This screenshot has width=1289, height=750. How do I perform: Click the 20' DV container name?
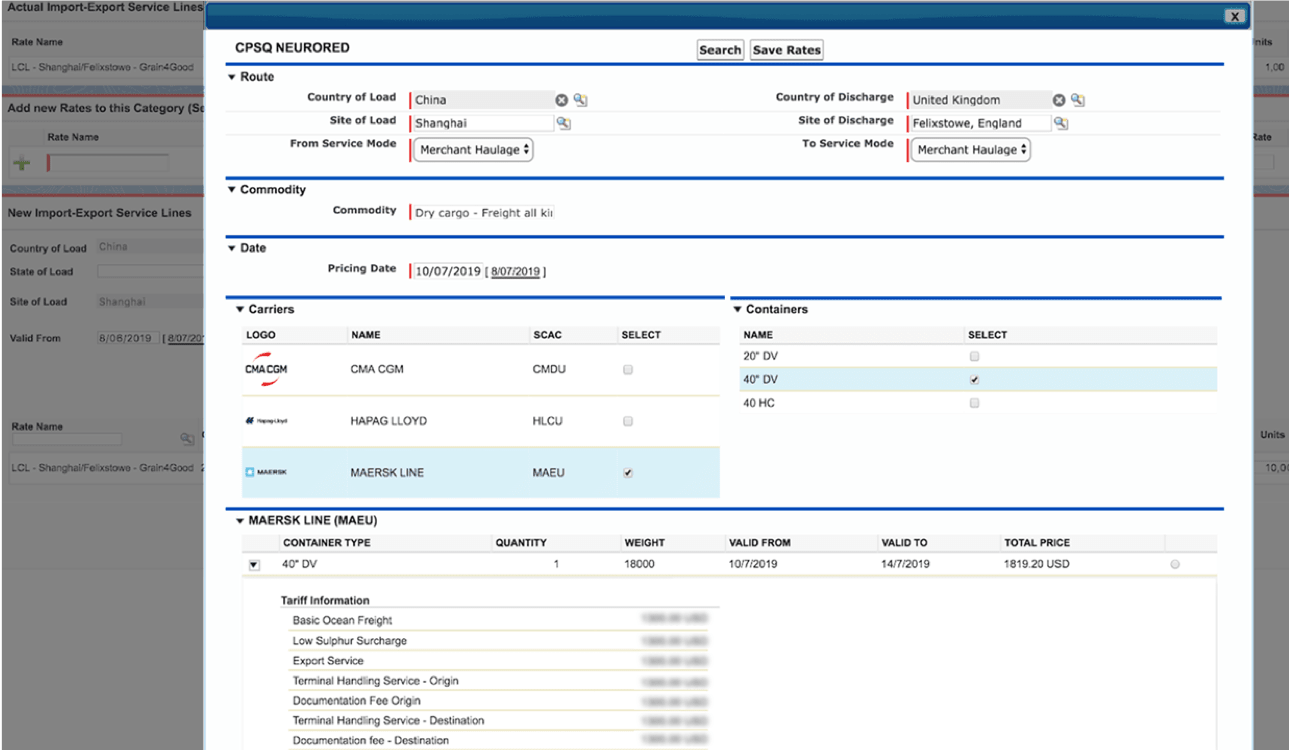(760, 356)
